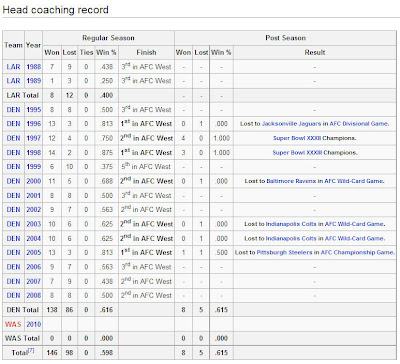Open AFC Wild-Card Game link in 2000 row

pyautogui.click(x=354, y=181)
